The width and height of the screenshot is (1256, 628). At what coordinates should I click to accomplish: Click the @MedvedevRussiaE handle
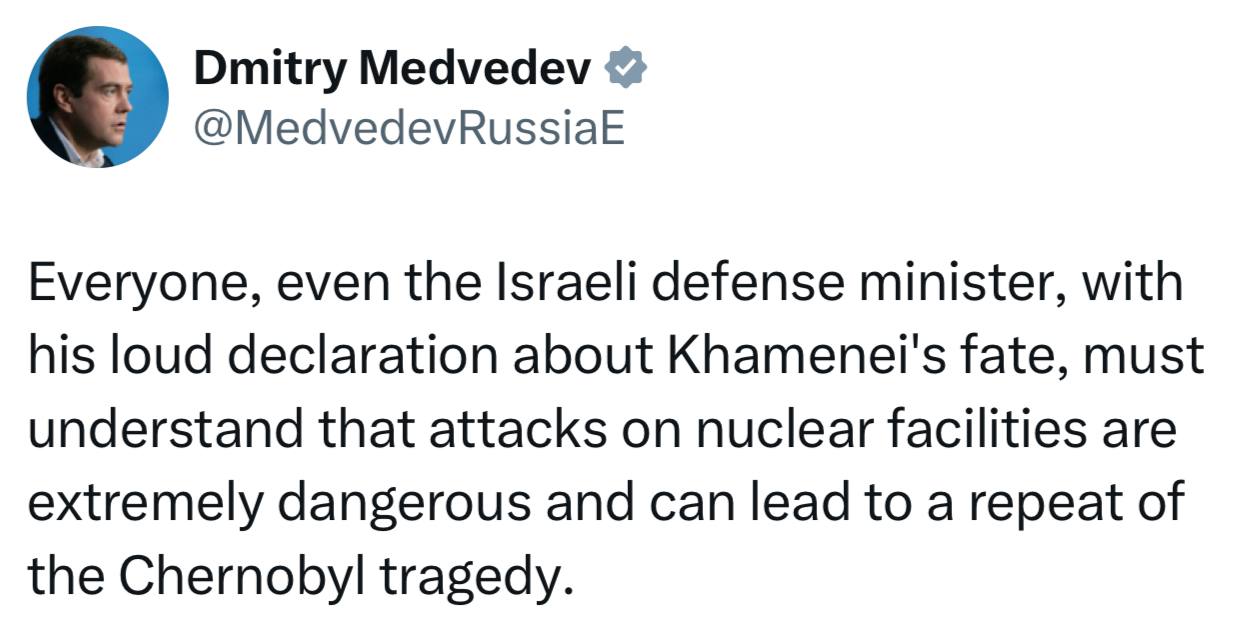point(409,128)
